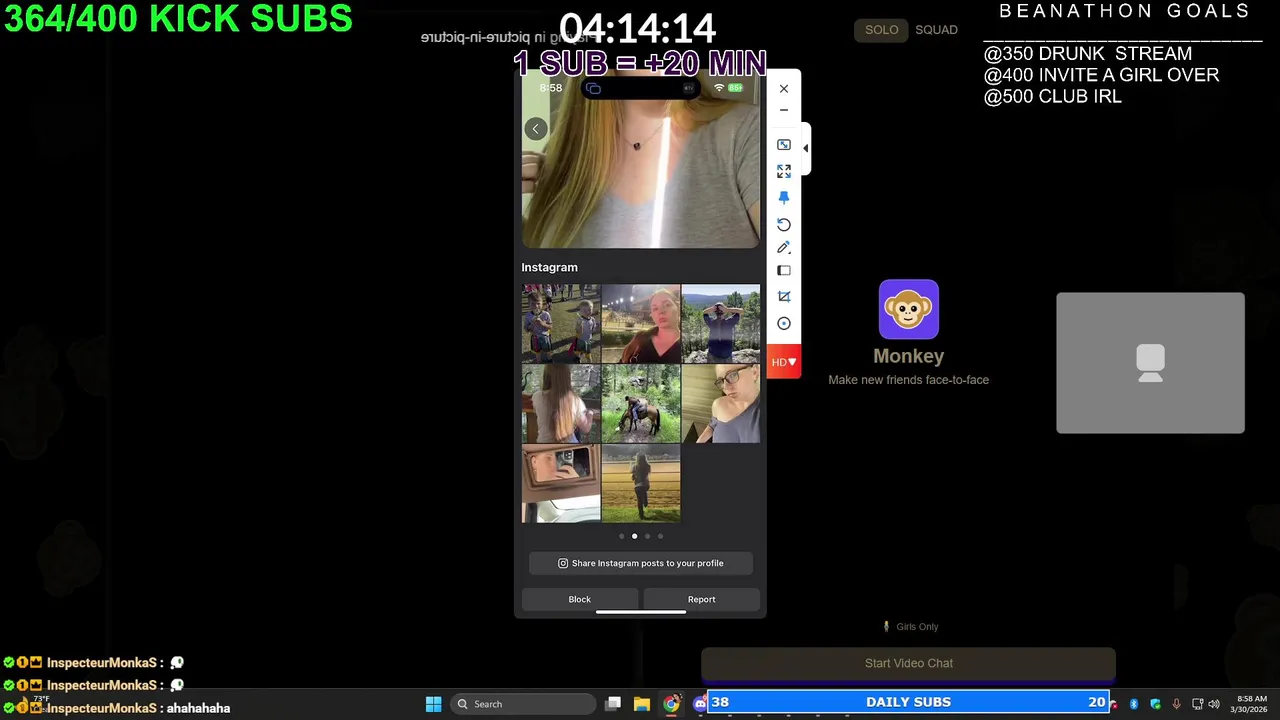The image size is (1280, 720).
Task: Open the network tray icon
Action: pos(1198,704)
